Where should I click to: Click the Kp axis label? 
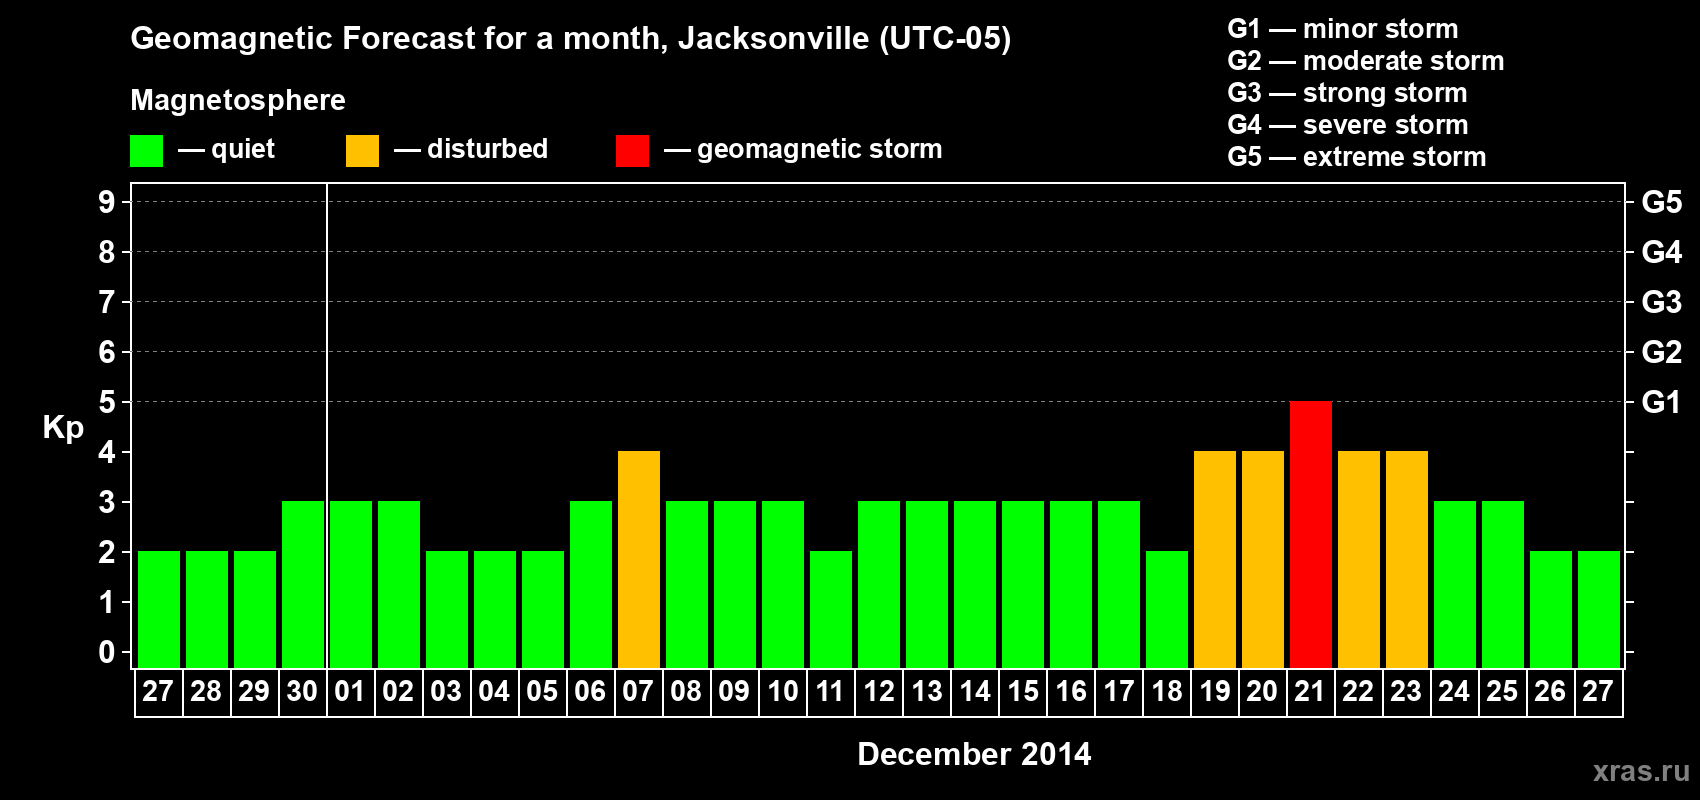[63, 427]
